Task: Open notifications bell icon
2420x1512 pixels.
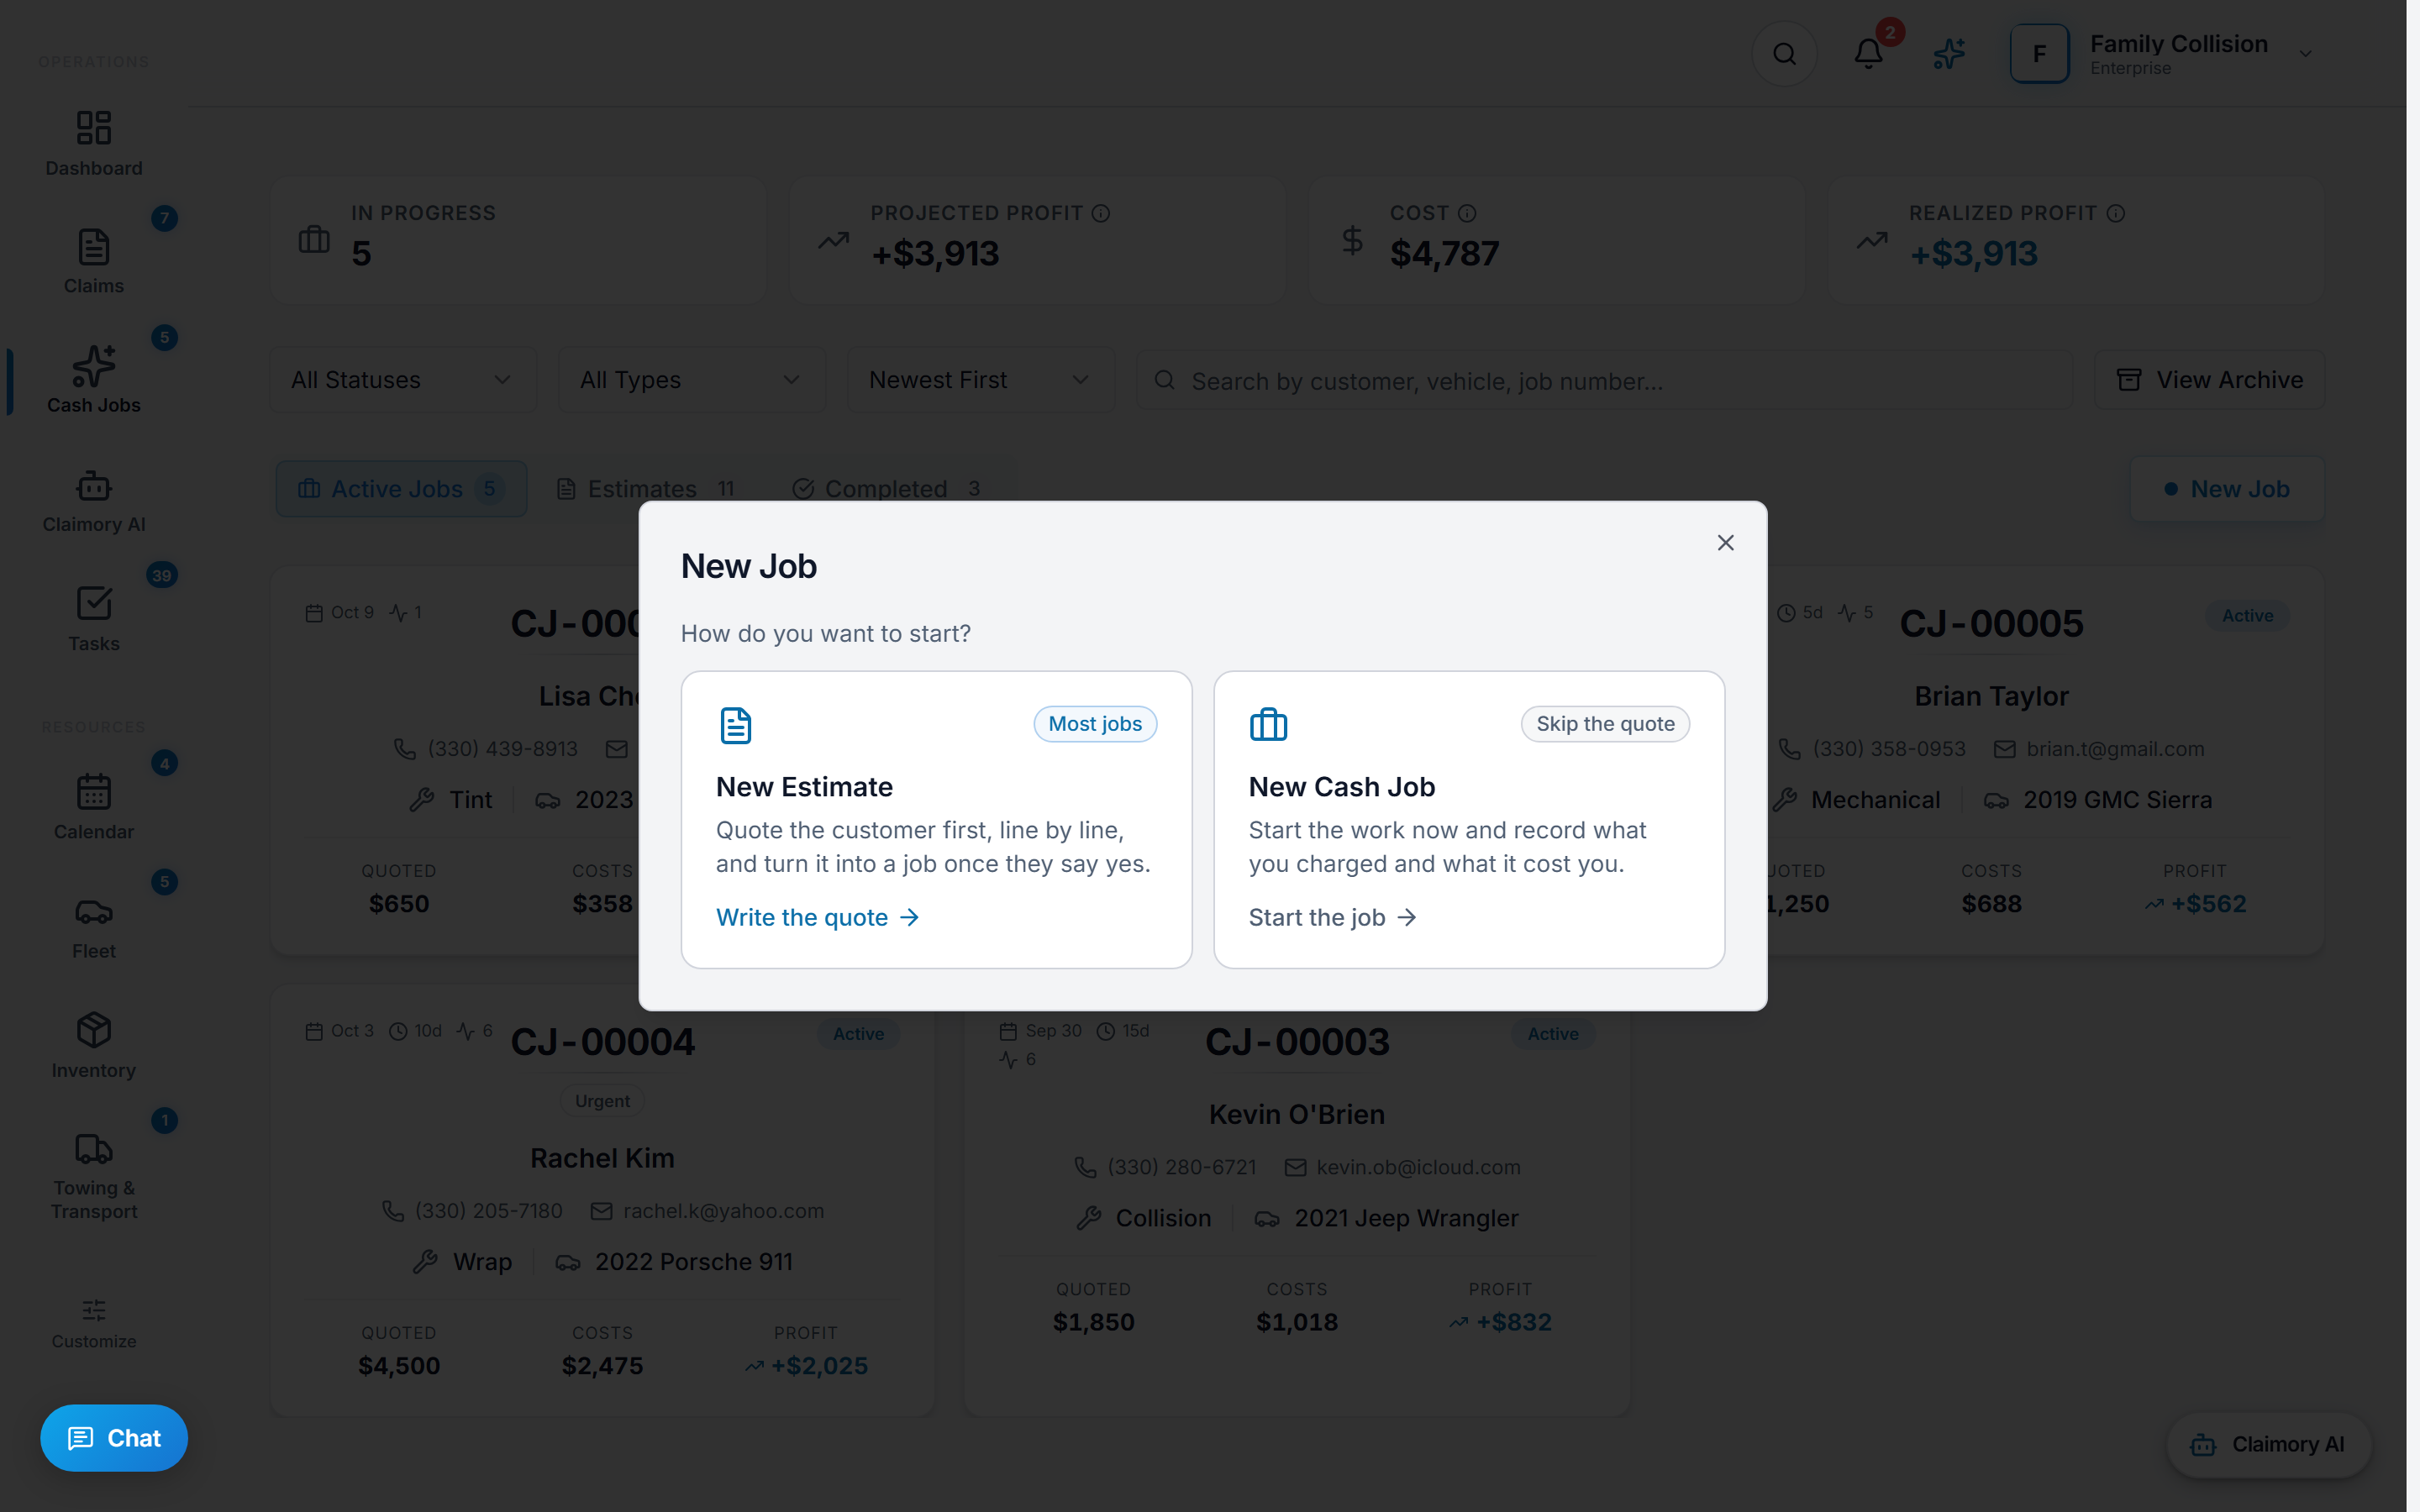Action: pyautogui.click(x=1868, y=54)
